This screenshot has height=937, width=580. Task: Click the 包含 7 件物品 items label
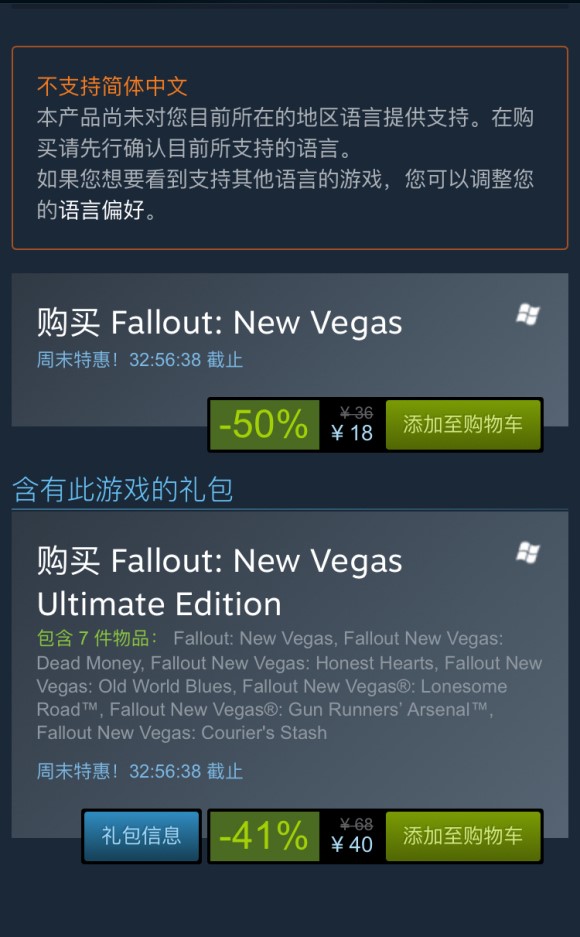(x=97, y=638)
